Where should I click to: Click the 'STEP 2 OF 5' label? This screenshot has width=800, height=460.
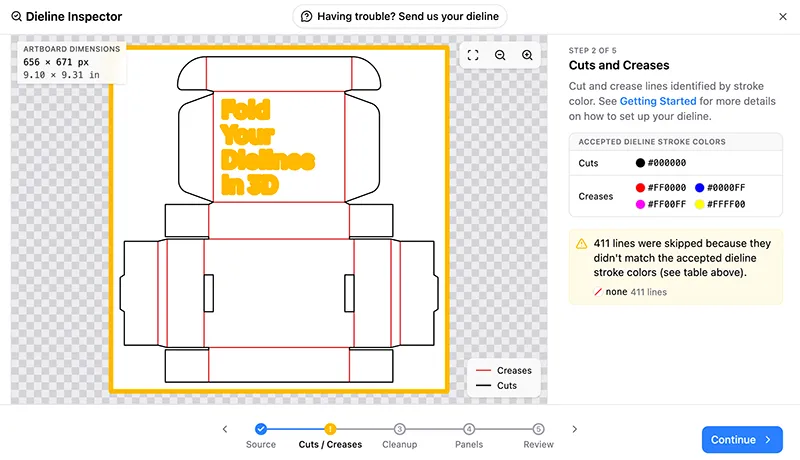pyautogui.click(x=592, y=50)
